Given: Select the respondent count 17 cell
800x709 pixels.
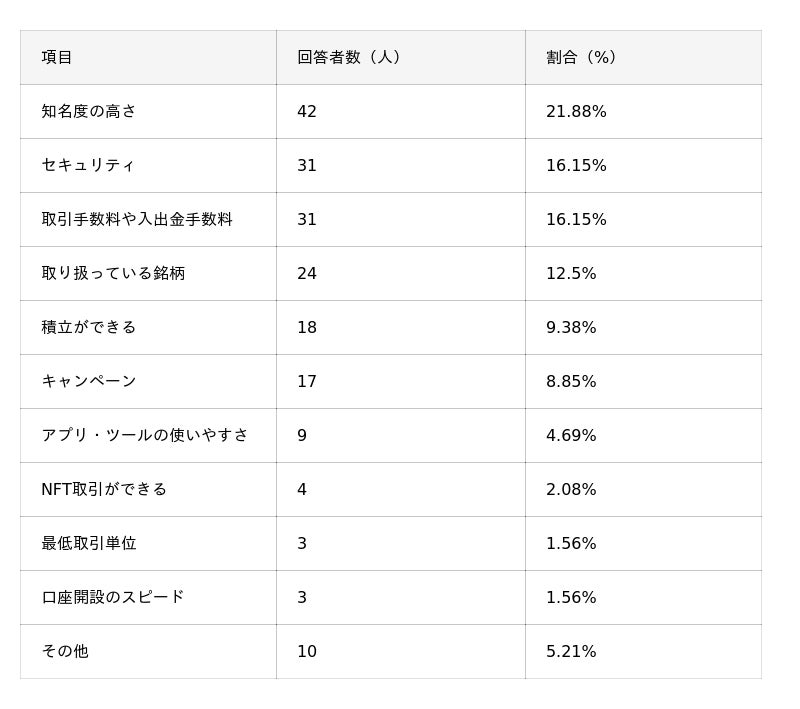Looking at the screenshot, I should pos(307,381).
